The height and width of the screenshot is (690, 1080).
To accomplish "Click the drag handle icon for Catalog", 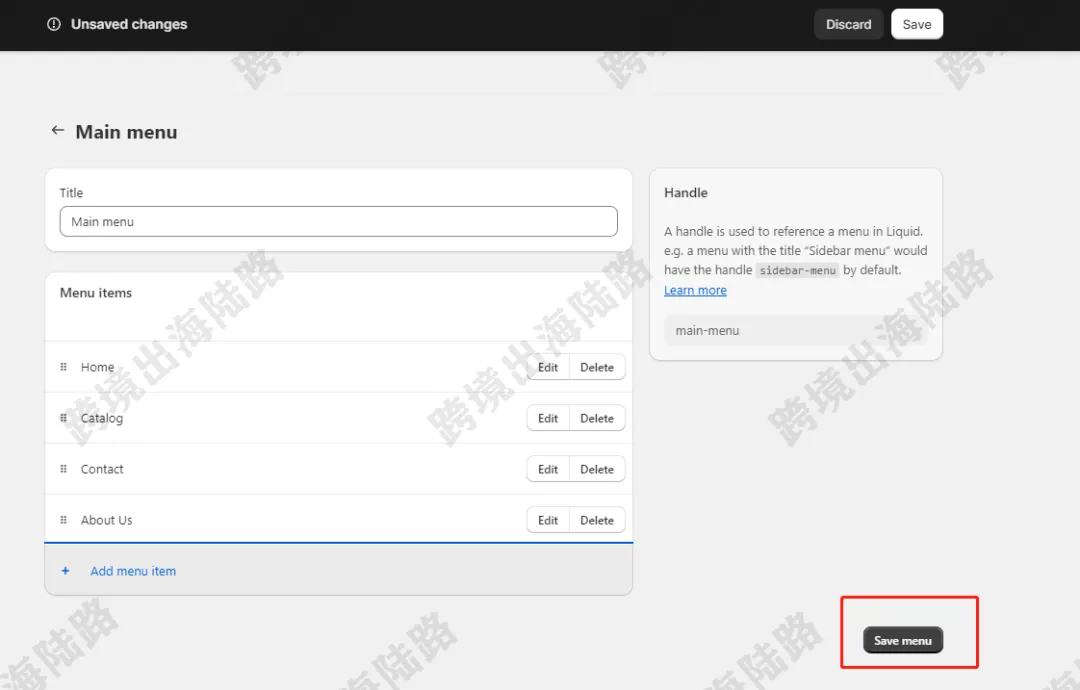I will click(x=63, y=418).
